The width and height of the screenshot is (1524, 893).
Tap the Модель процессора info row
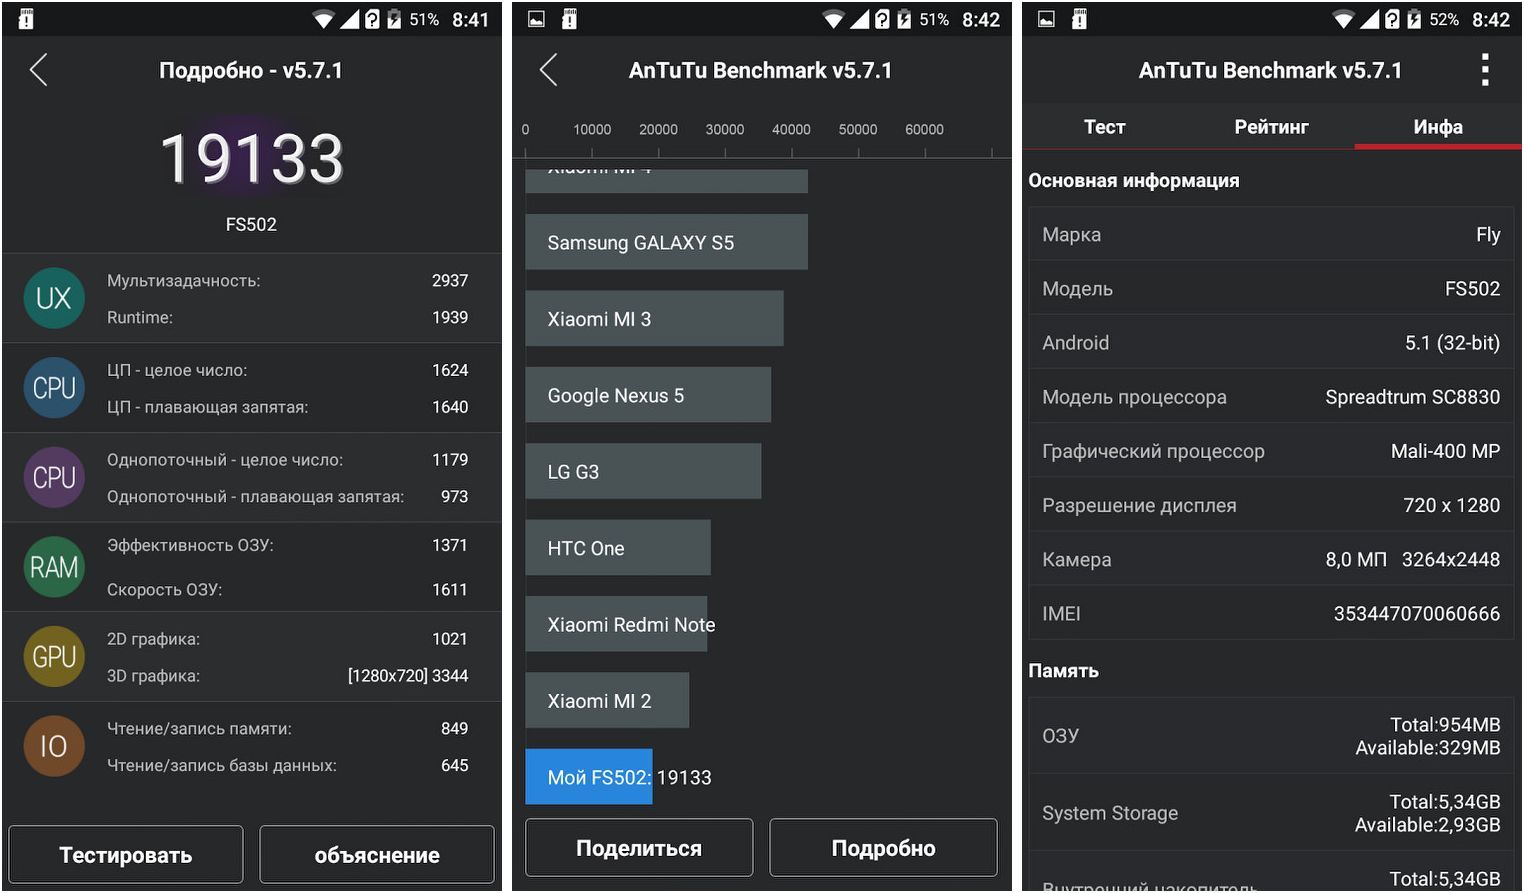(x=1271, y=397)
